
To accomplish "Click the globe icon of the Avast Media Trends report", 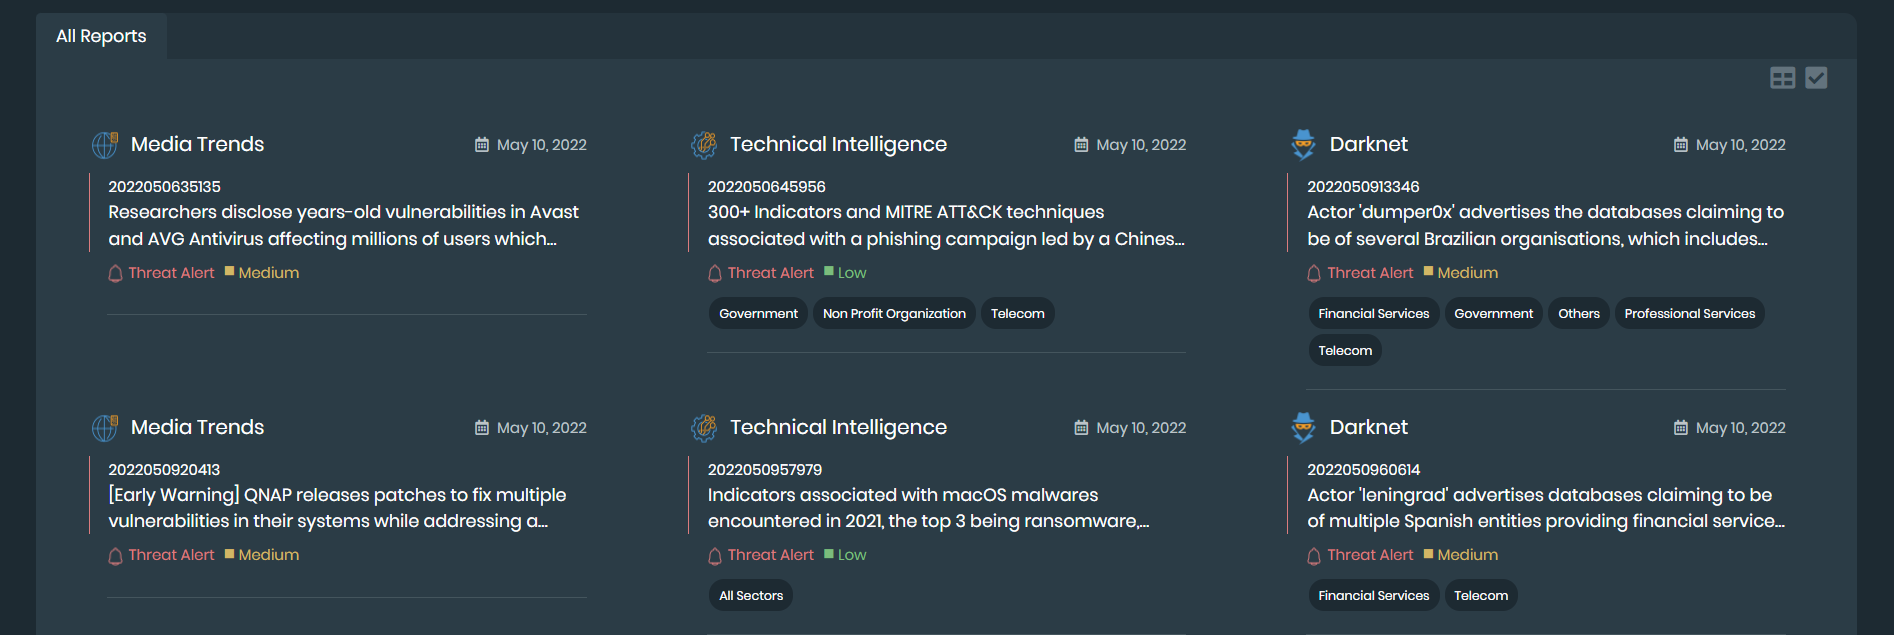I will click(105, 145).
